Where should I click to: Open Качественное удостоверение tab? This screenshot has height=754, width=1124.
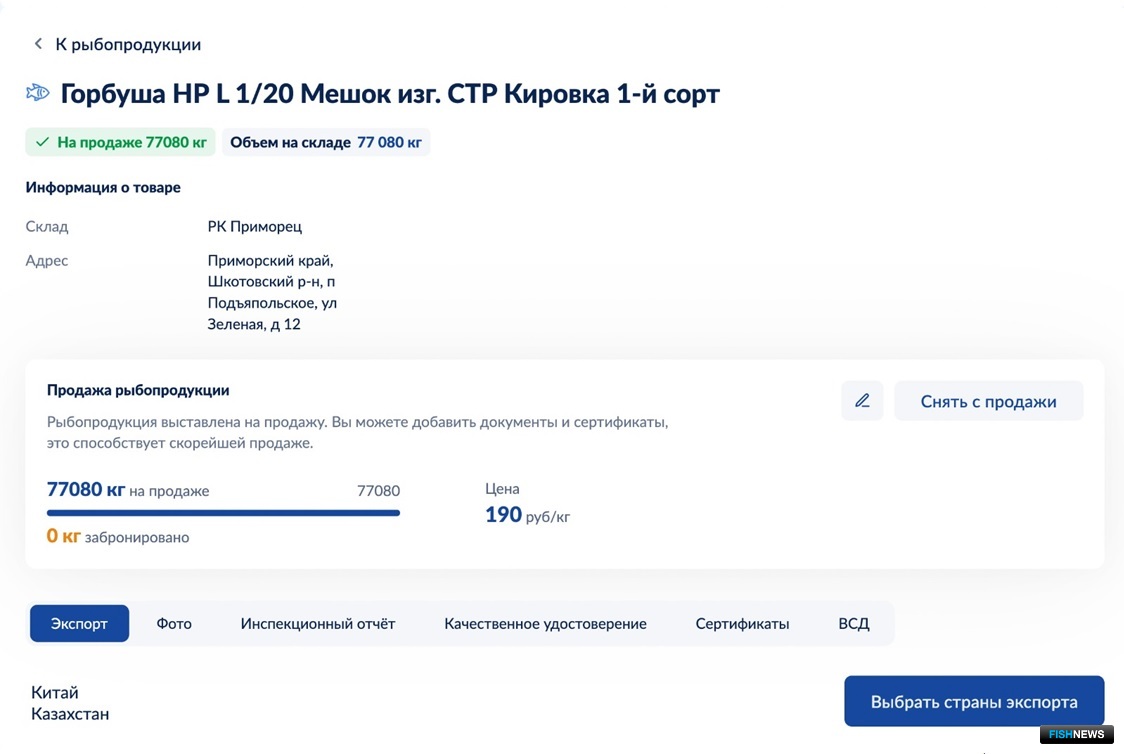click(546, 624)
